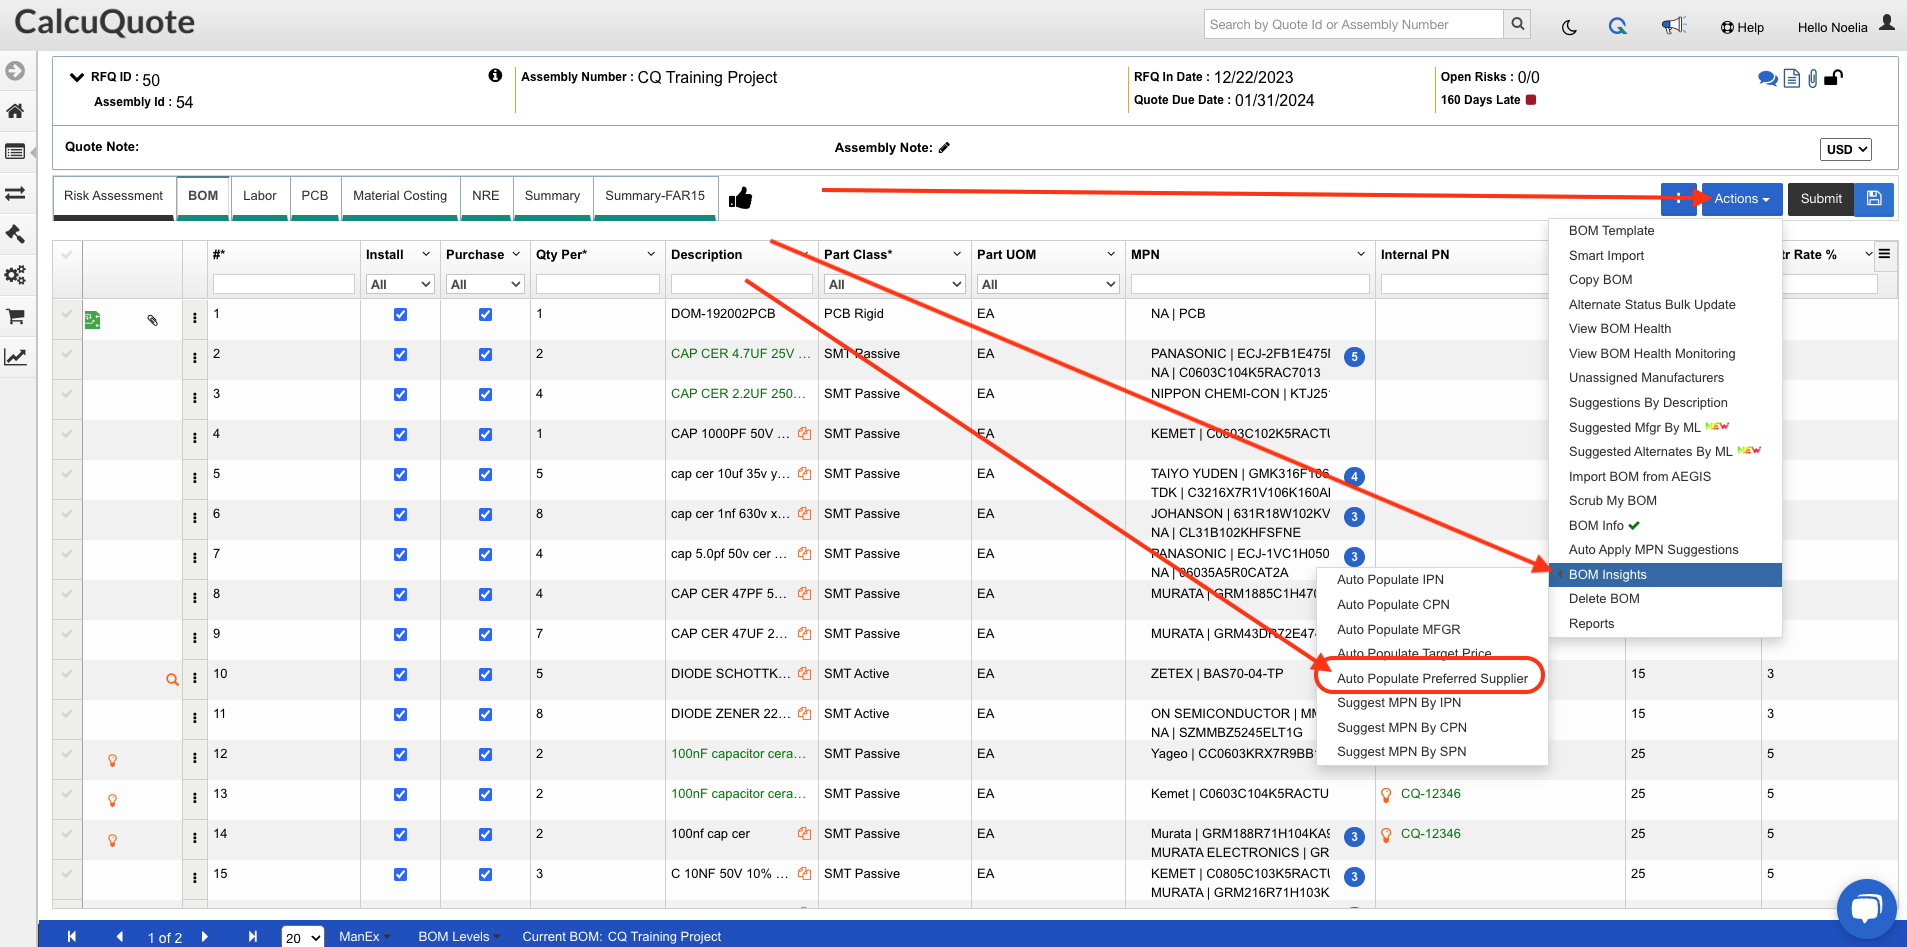Screen dimensions: 1907x947
Task: Open the USD currency dropdown
Action: [1845, 149]
